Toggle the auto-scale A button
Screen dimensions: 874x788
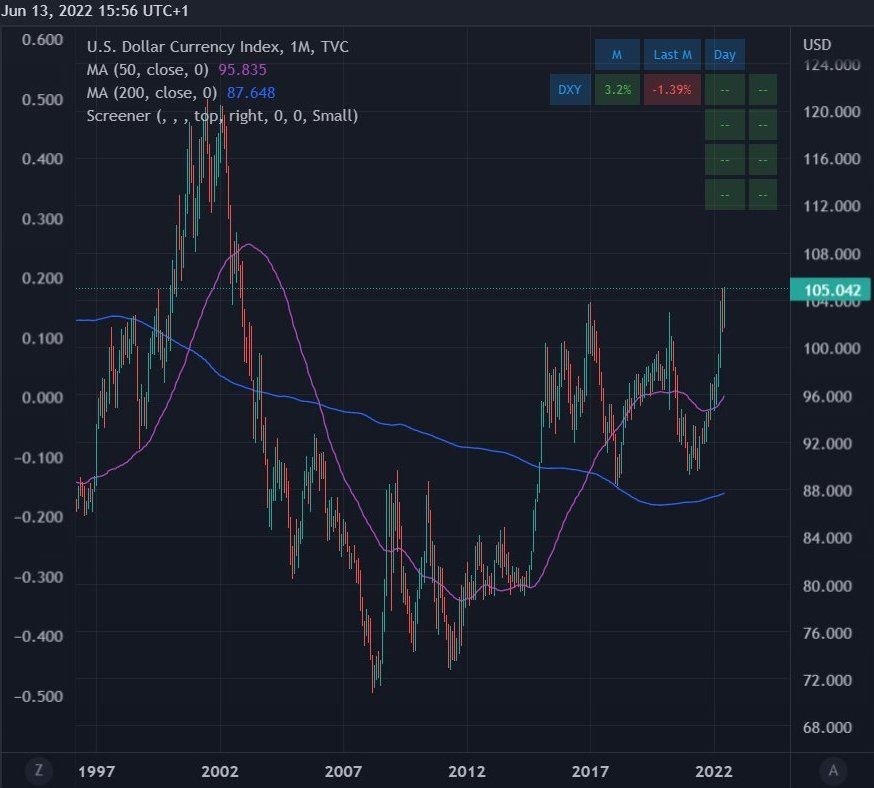(x=832, y=769)
